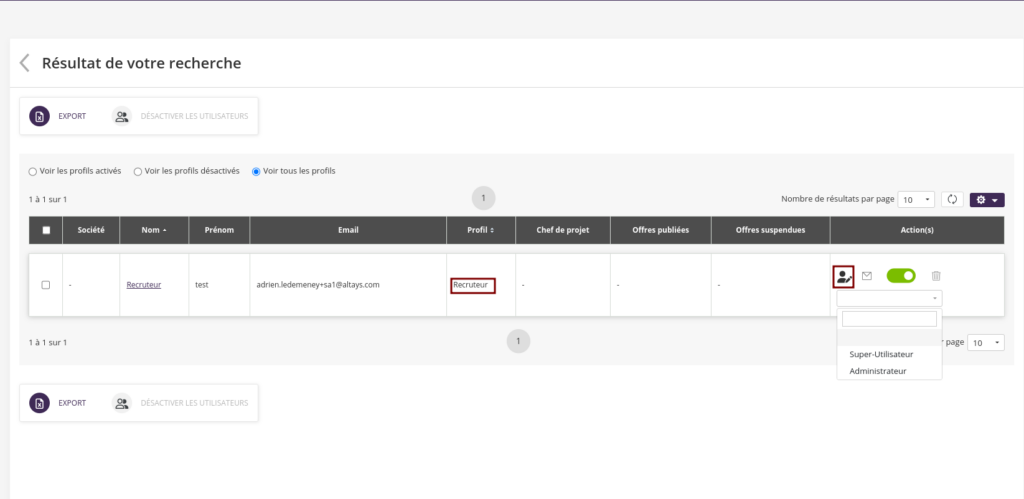The width and height of the screenshot is (1024, 499).
Task: Click the edit user profile icon
Action: 844,276
